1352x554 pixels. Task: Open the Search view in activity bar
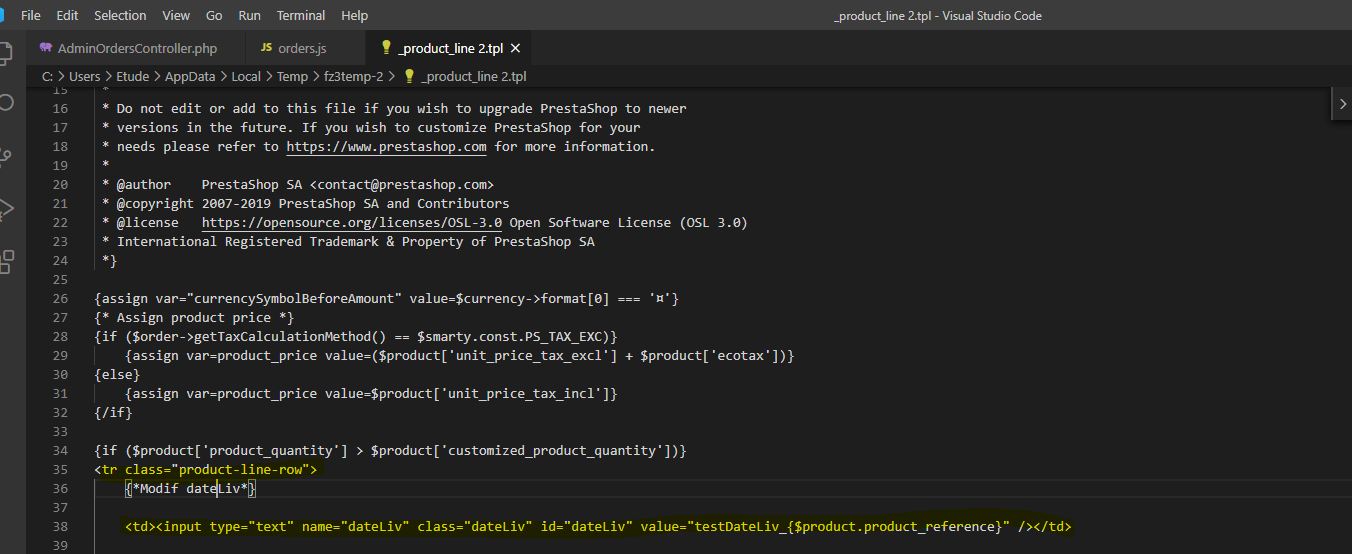tap(6, 104)
